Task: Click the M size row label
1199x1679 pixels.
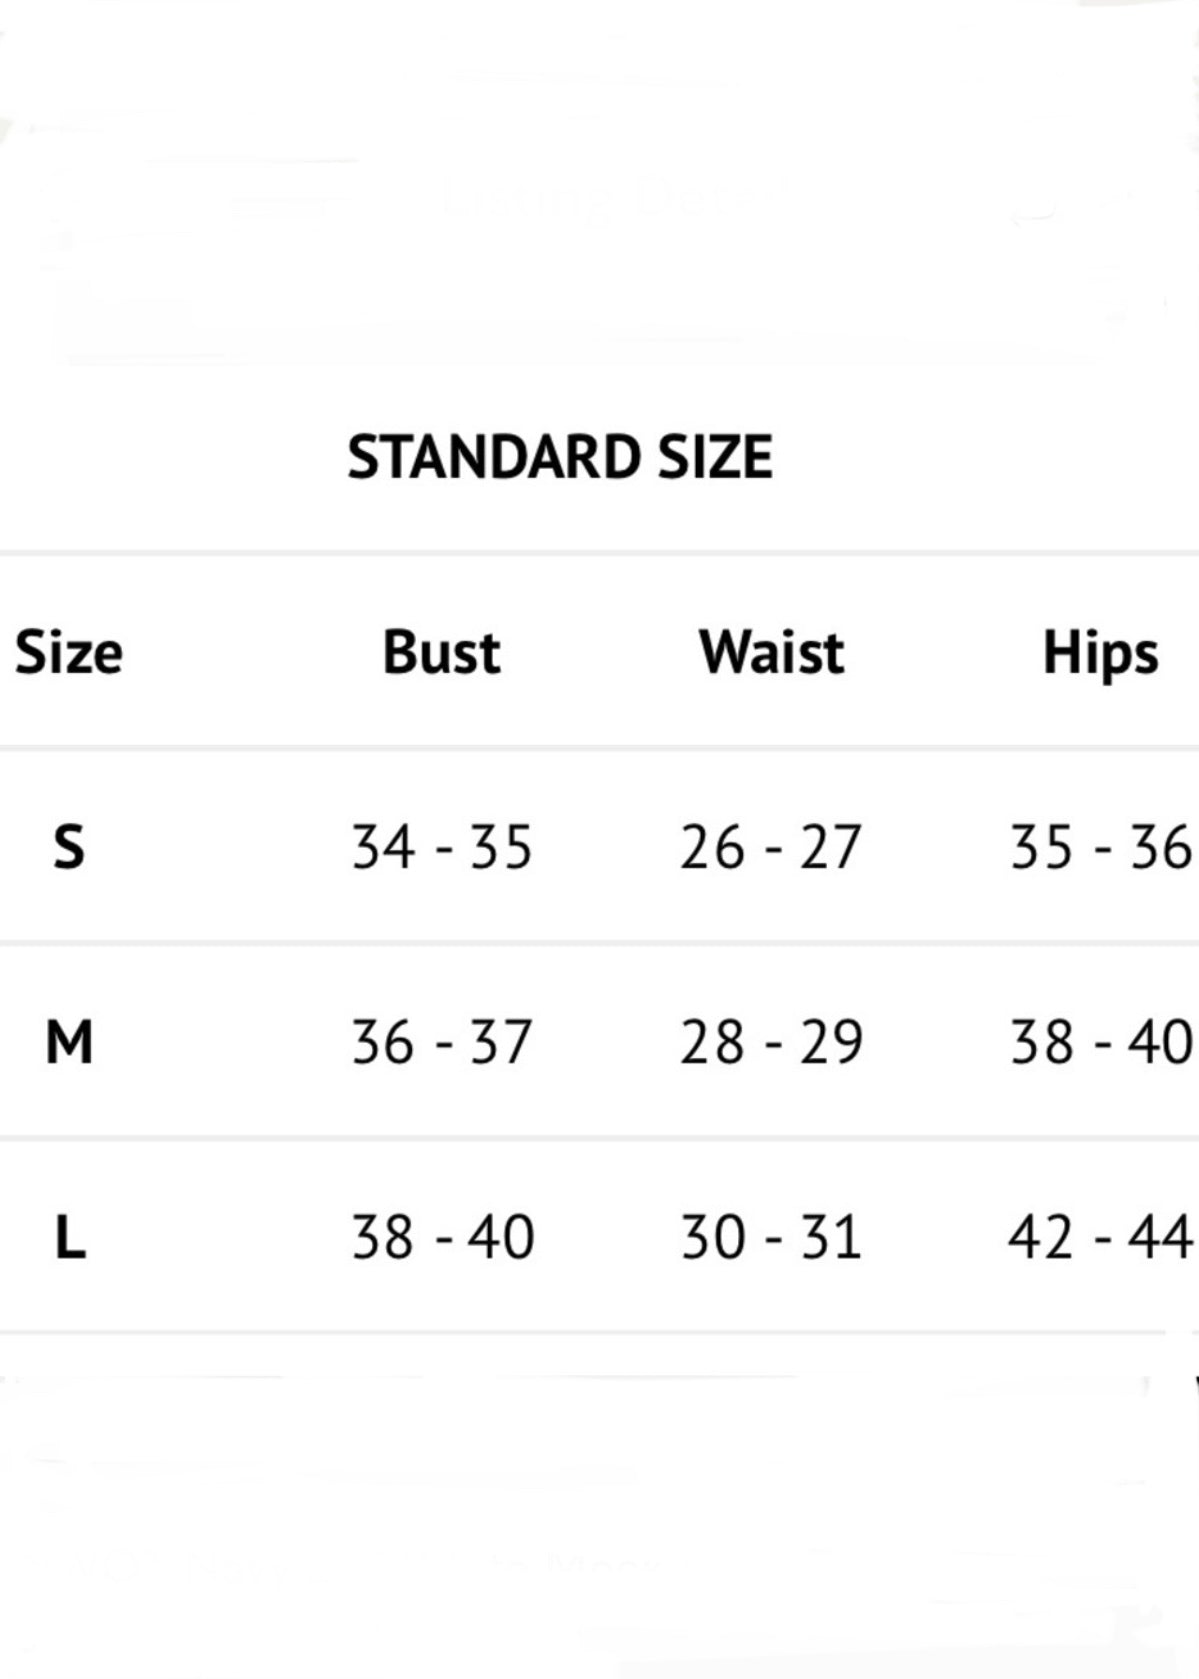Action: (69, 1042)
